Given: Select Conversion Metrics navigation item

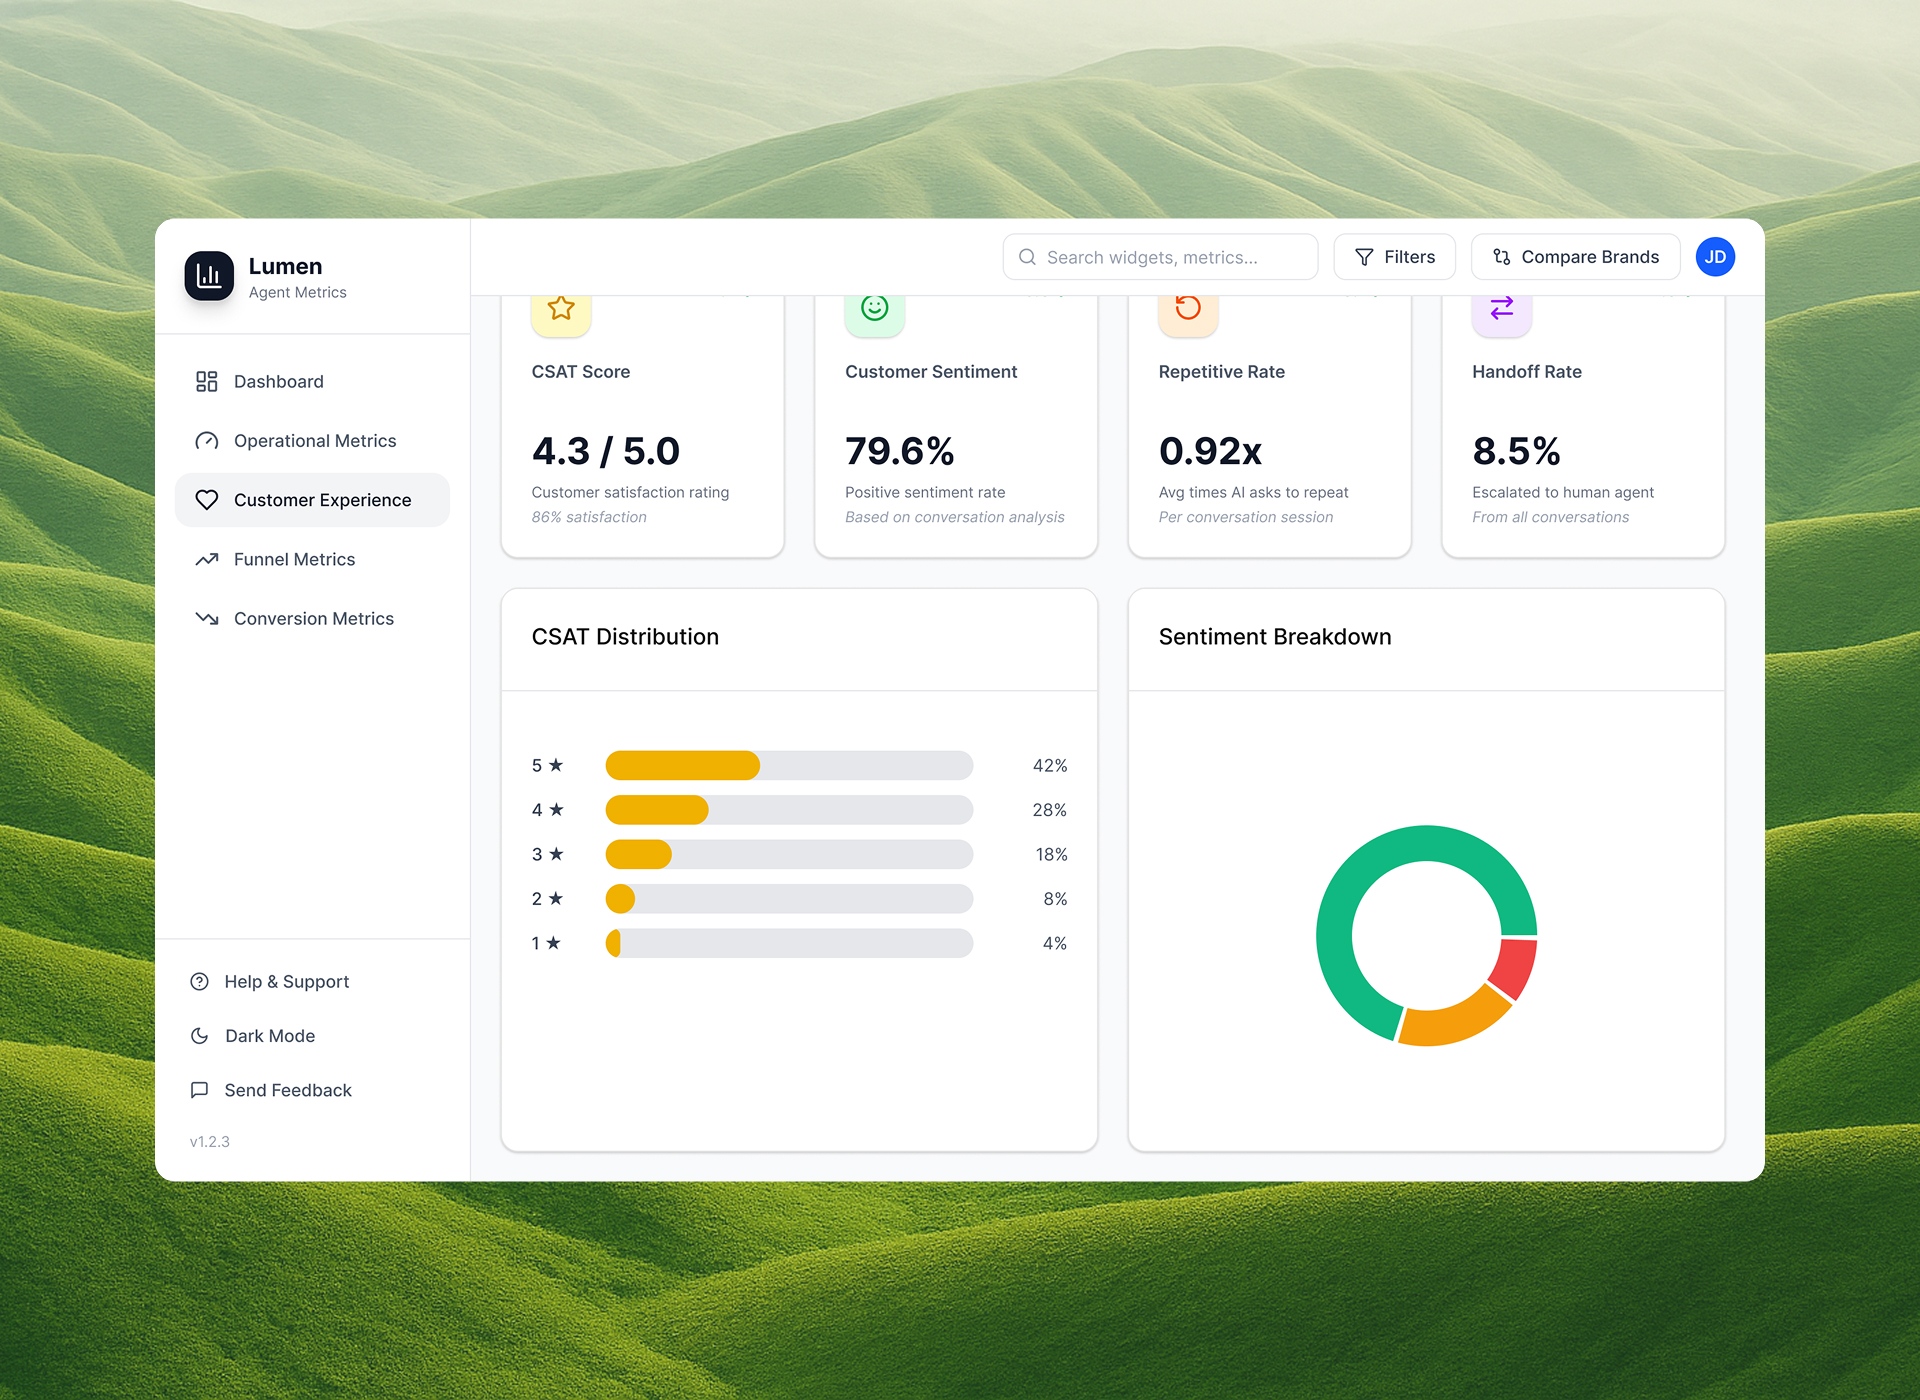Looking at the screenshot, I should tap(313, 619).
